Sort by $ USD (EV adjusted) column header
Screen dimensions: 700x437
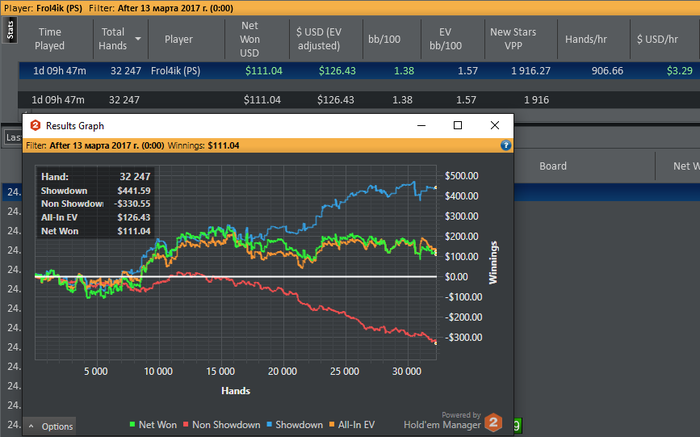point(319,39)
